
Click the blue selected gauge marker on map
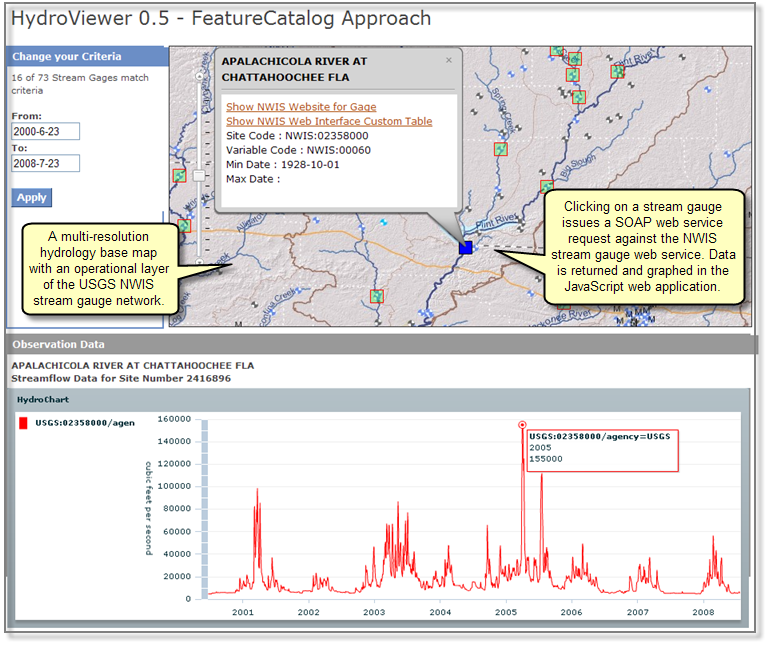[465, 247]
